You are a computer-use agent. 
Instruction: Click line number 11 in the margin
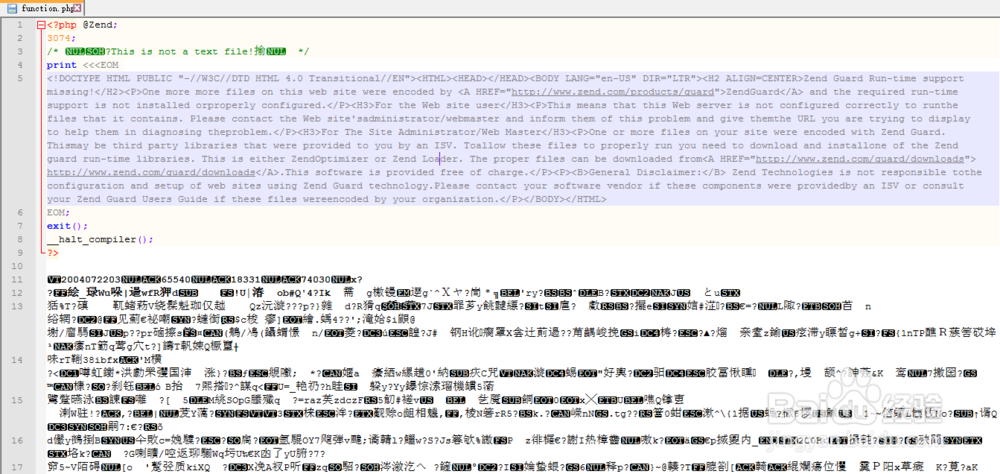click(x=18, y=279)
